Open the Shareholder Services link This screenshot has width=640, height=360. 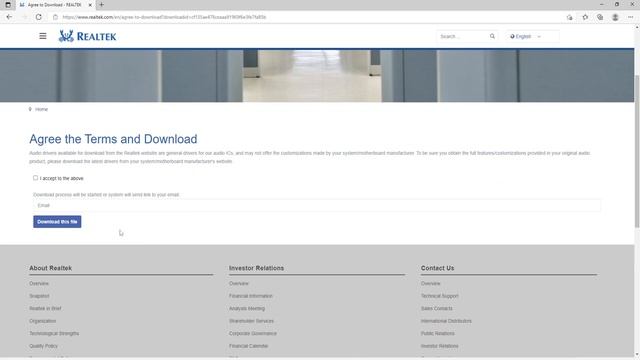tap(251, 321)
